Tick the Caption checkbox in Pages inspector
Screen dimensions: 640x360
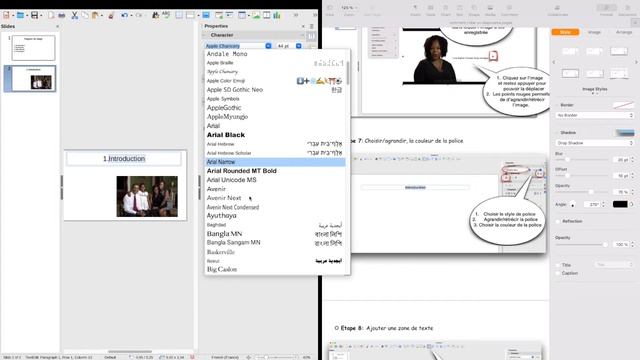click(558, 273)
